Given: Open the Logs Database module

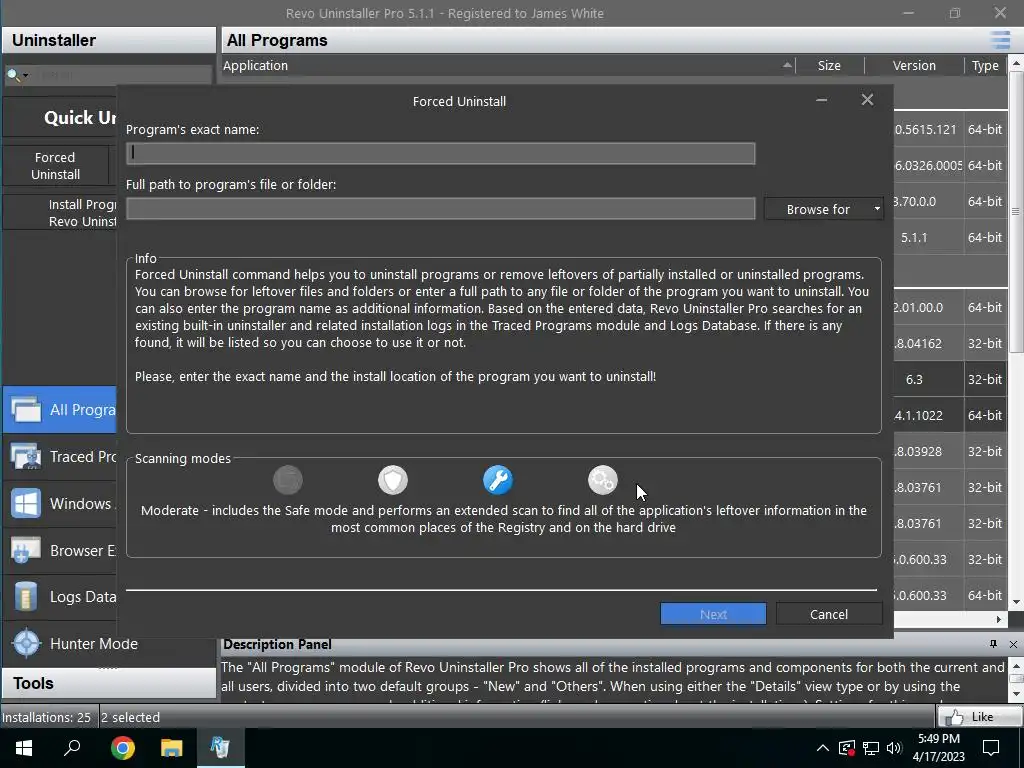Looking at the screenshot, I should pyautogui.click(x=60, y=597).
